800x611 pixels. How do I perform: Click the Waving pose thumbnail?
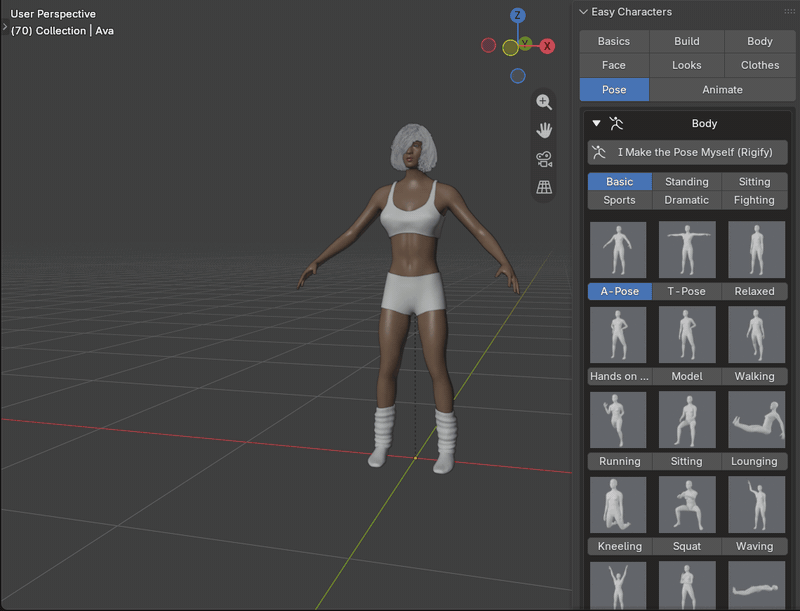tap(757, 505)
